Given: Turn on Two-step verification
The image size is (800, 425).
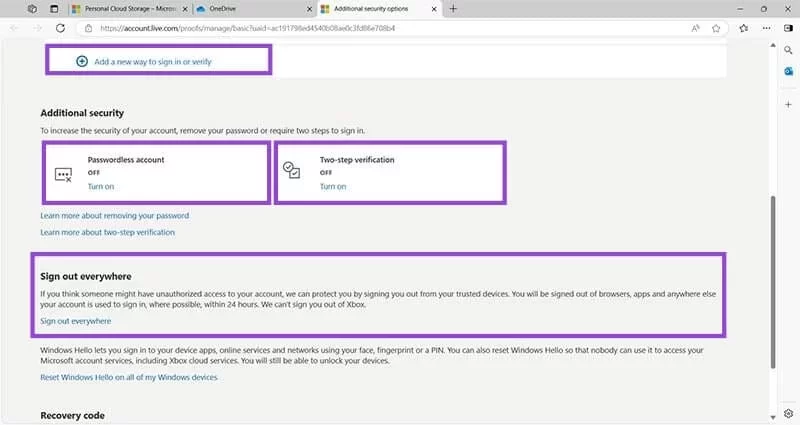Looking at the screenshot, I should [x=333, y=187].
